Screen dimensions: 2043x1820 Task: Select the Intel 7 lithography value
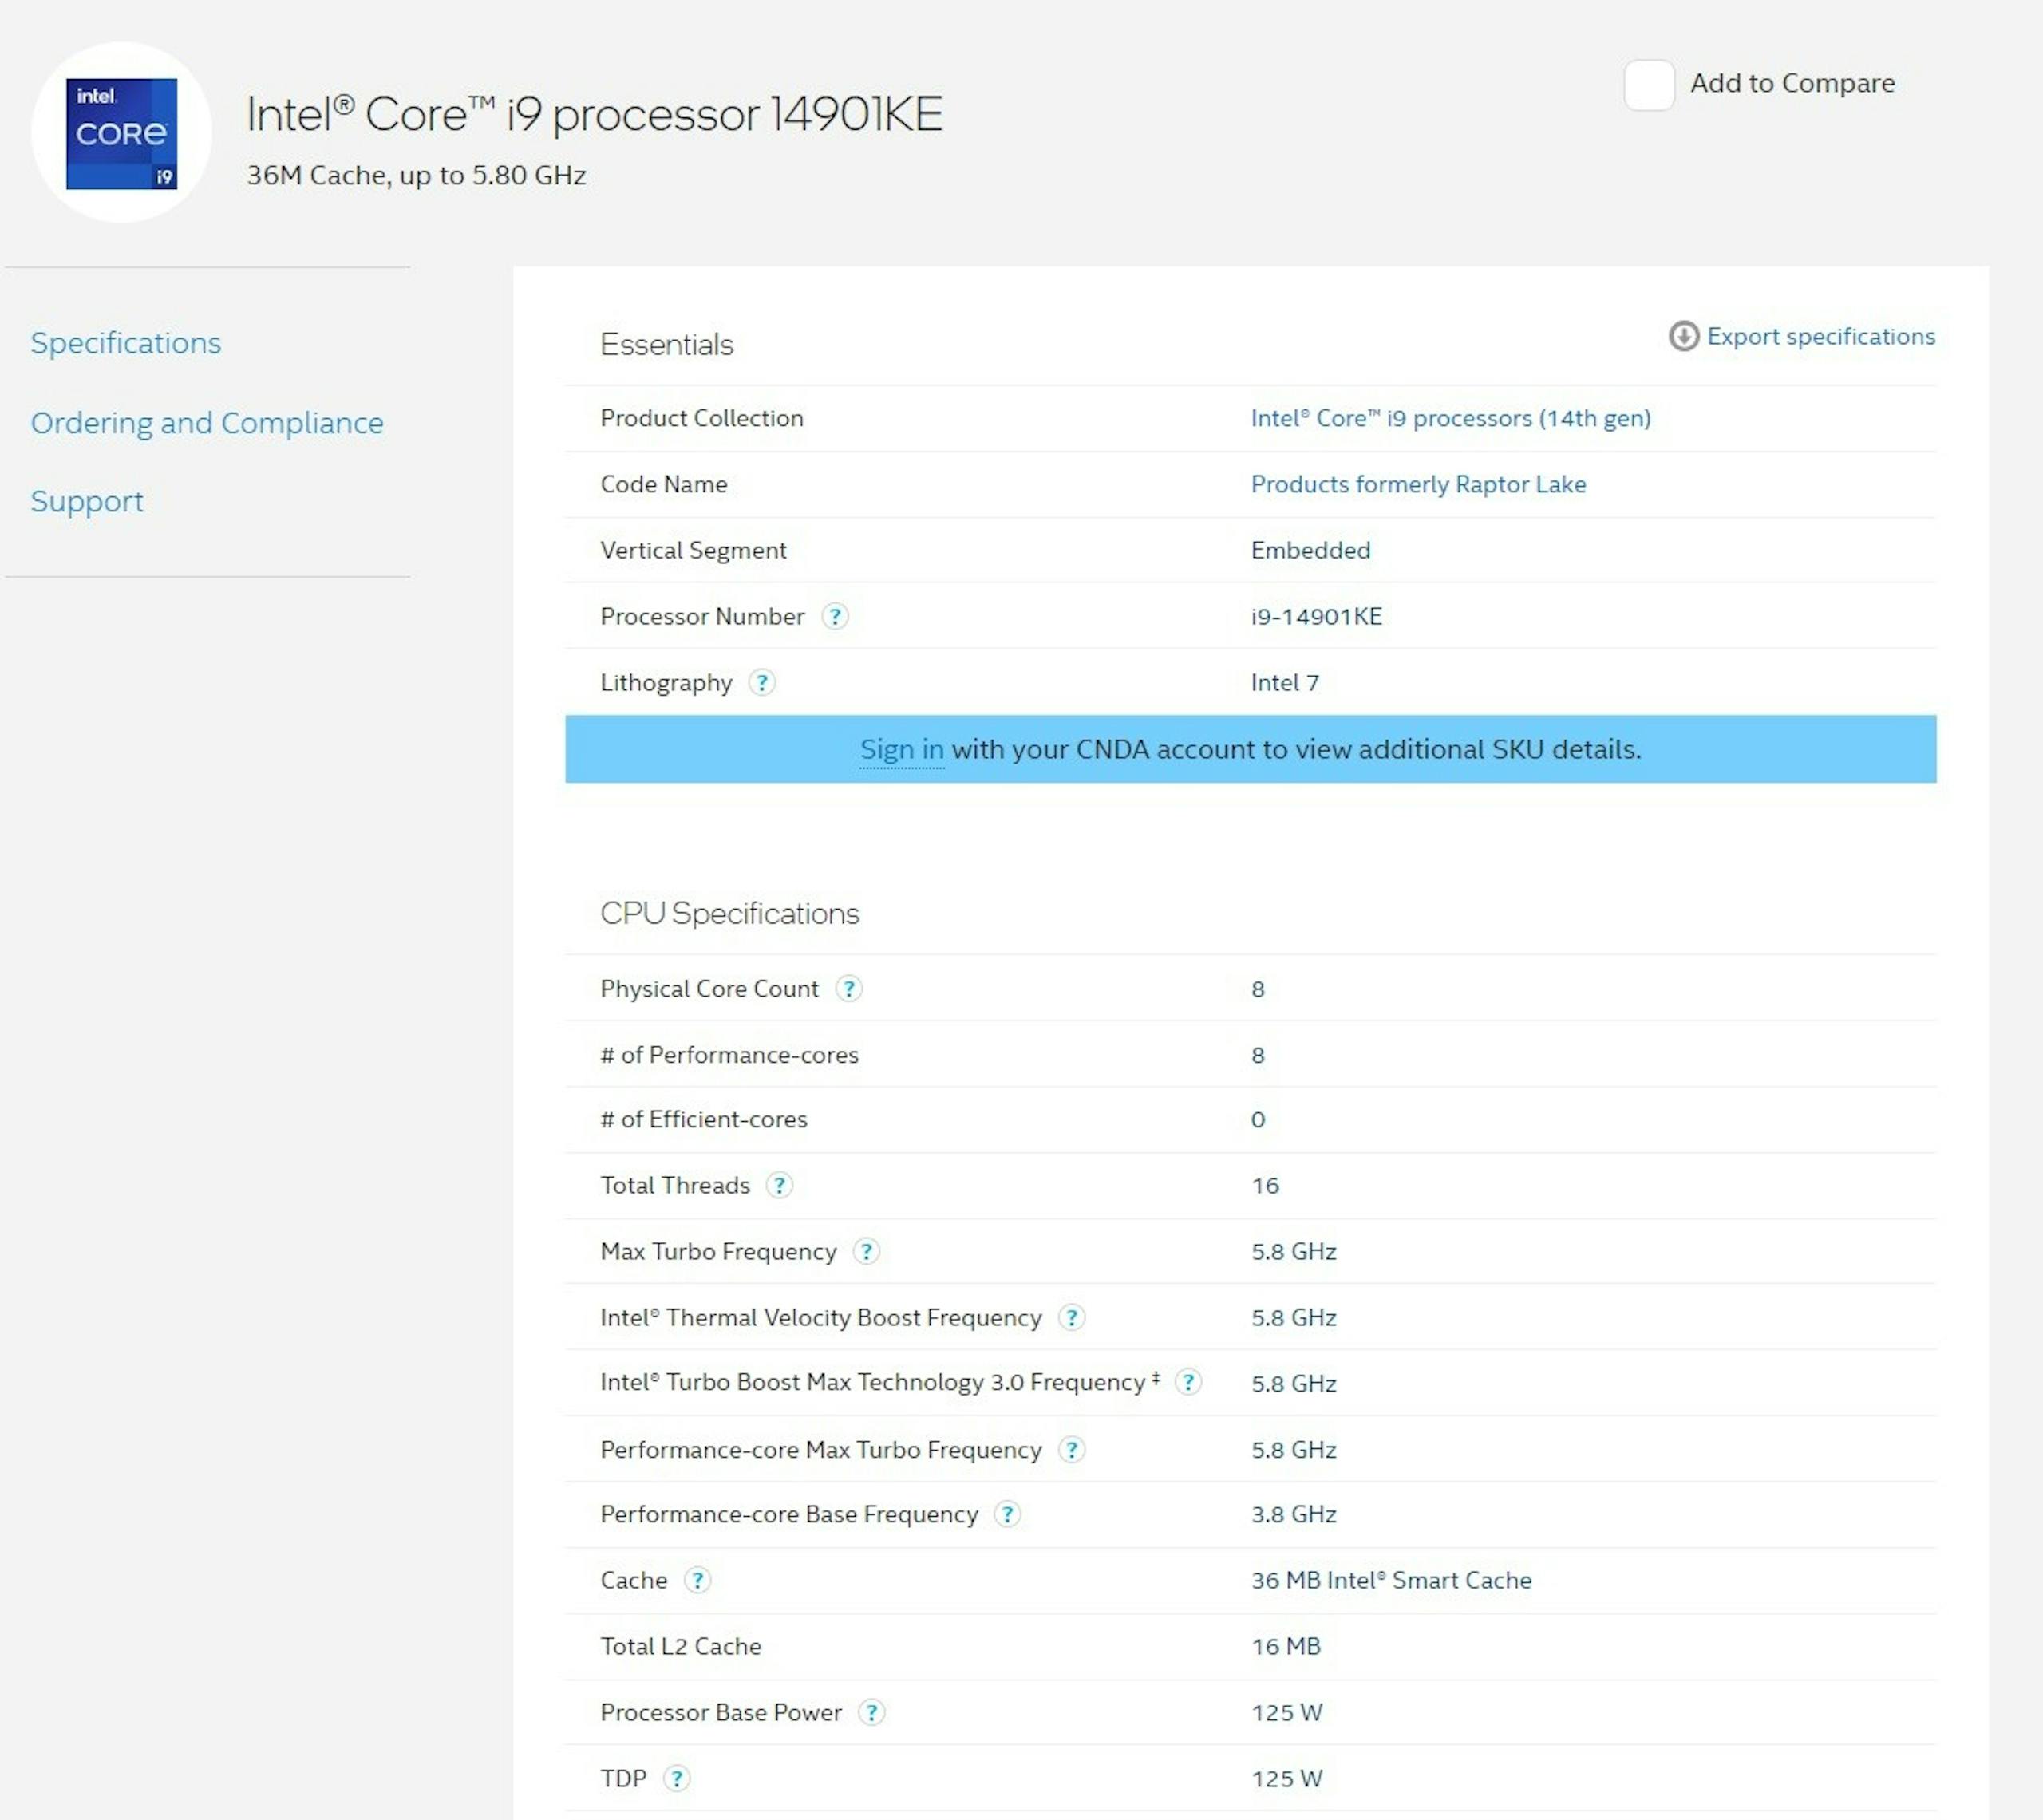(x=1284, y=682)
